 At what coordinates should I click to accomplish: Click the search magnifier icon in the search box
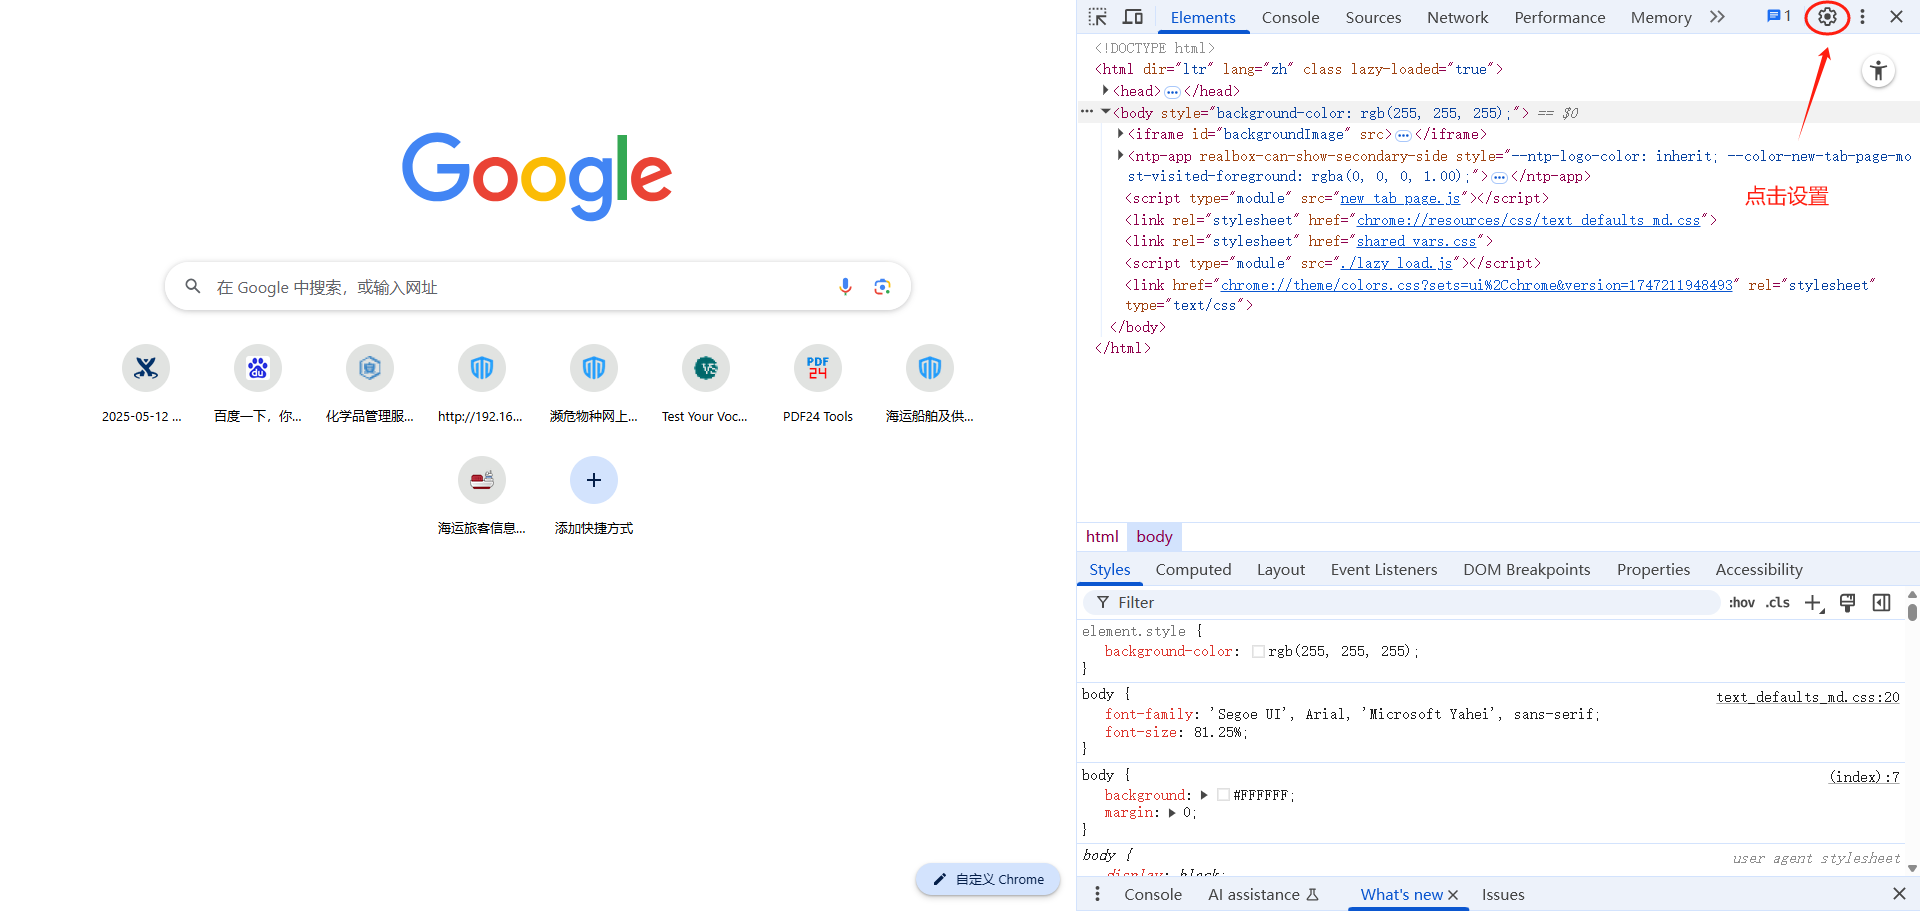pyautogui.click(x=193, y=287)
